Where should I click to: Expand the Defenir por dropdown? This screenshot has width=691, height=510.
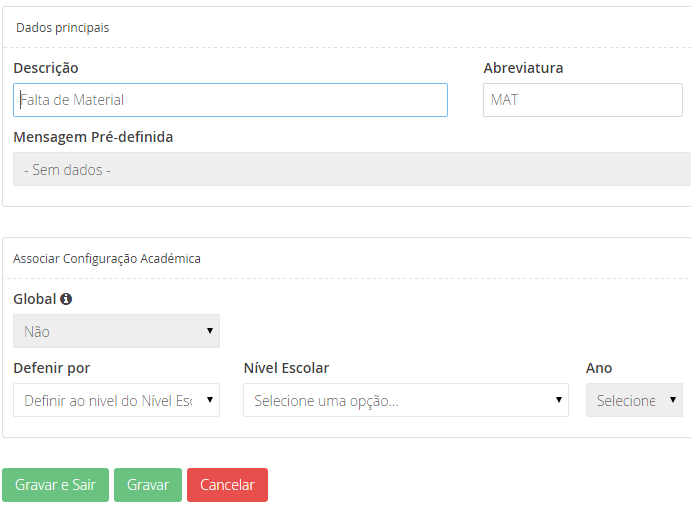[x=116, y=400]
